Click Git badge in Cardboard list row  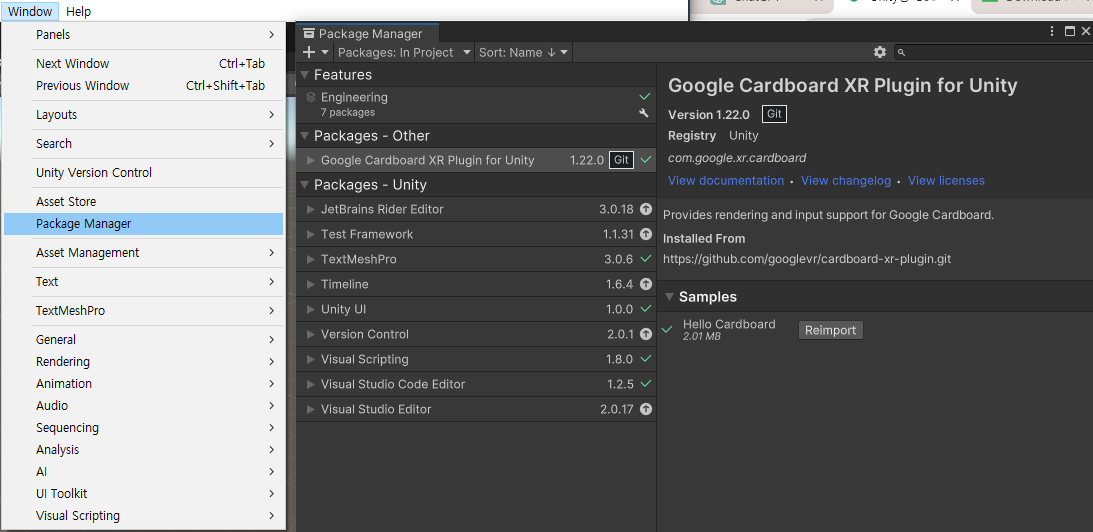click(621, 160)
